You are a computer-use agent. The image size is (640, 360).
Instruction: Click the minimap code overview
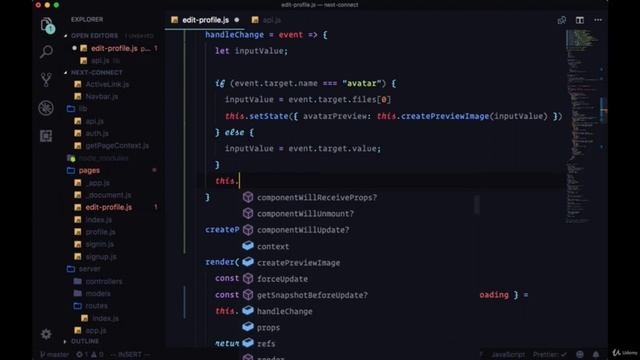tap(584, 127)
